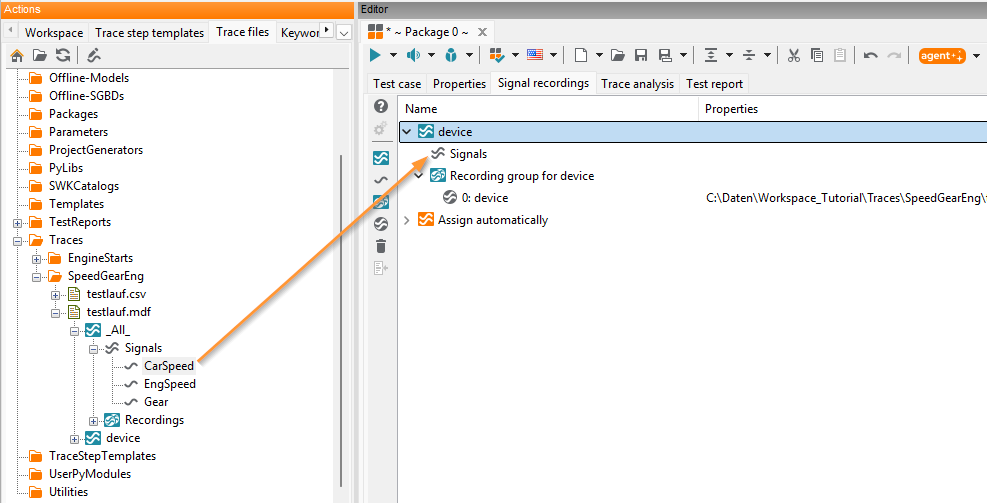The height and width of the screenshot is (503, 987).
Task: Close the Package 0 editor tab
Action: coord(482,32)
